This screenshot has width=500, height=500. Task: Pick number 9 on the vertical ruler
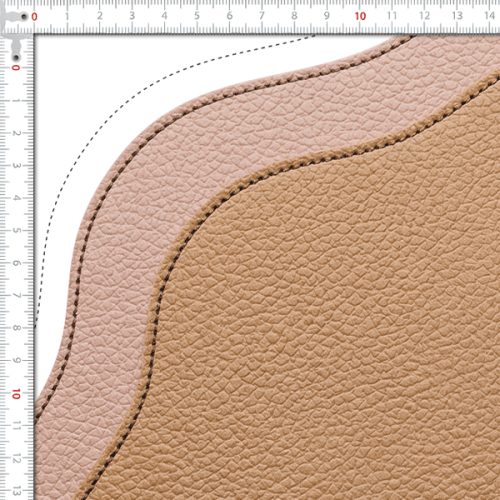(x=16, y=360)
